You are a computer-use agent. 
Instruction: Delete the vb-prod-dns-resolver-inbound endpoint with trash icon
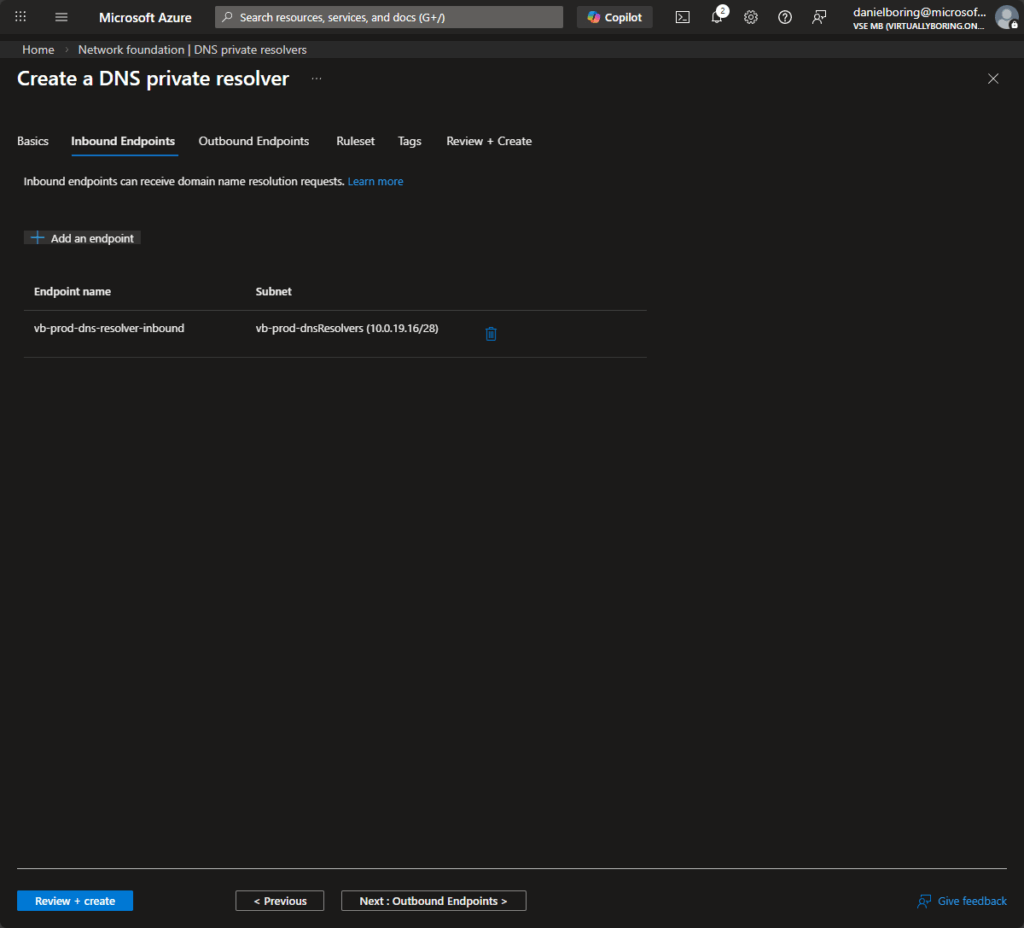pos(491,334)
